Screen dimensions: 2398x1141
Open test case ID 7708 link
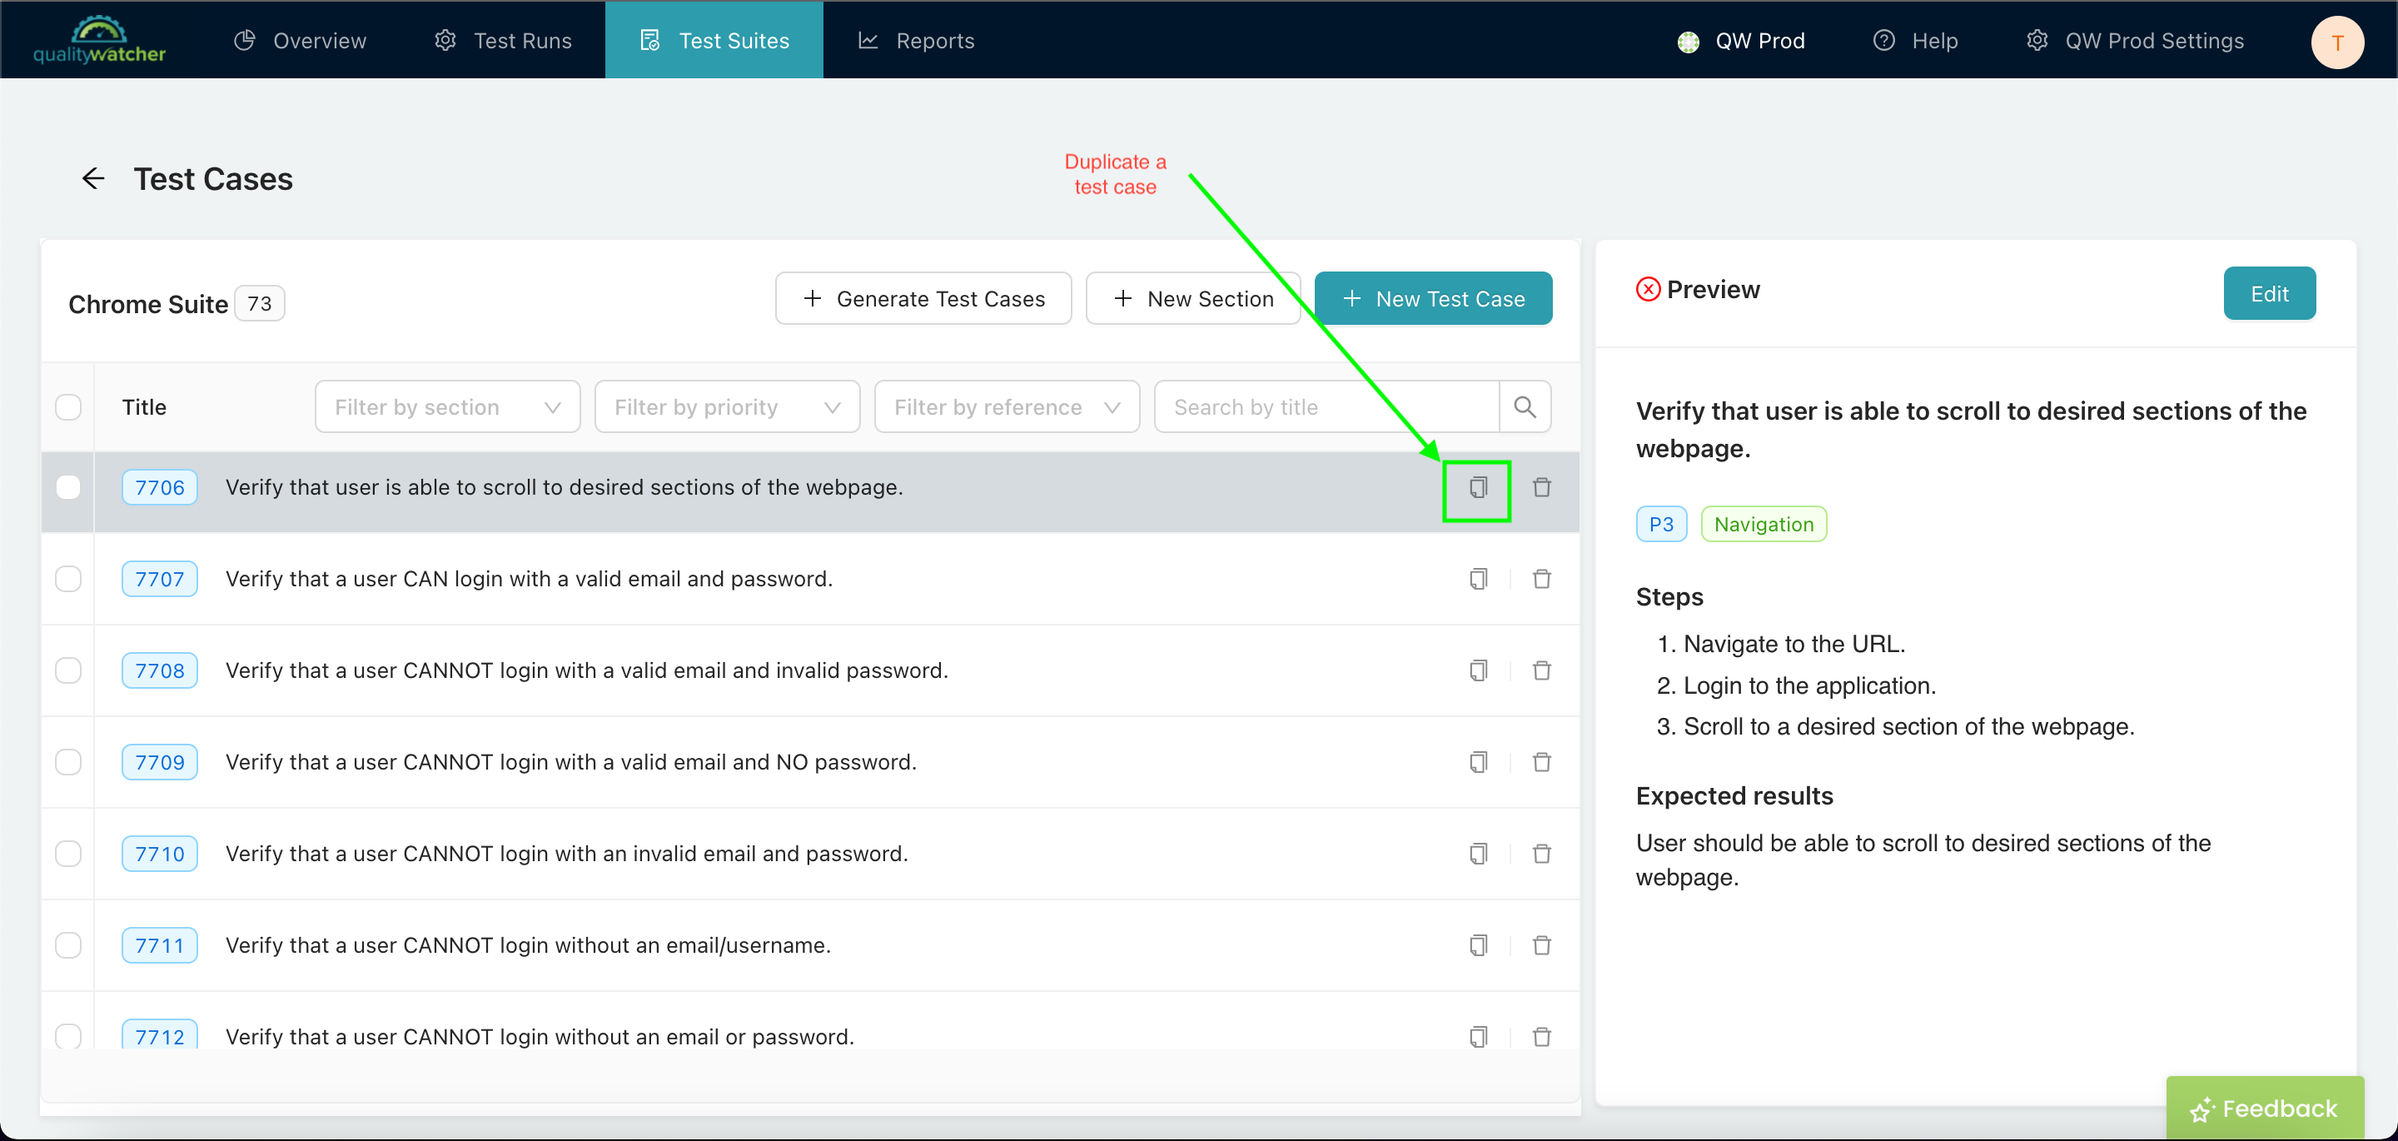coord(160,670)
